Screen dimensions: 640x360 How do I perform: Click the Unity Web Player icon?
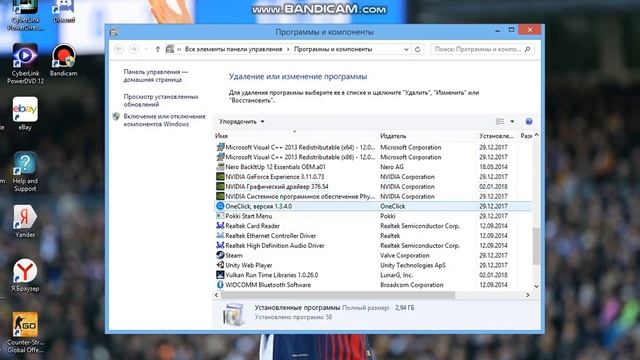tap(220, 265)
